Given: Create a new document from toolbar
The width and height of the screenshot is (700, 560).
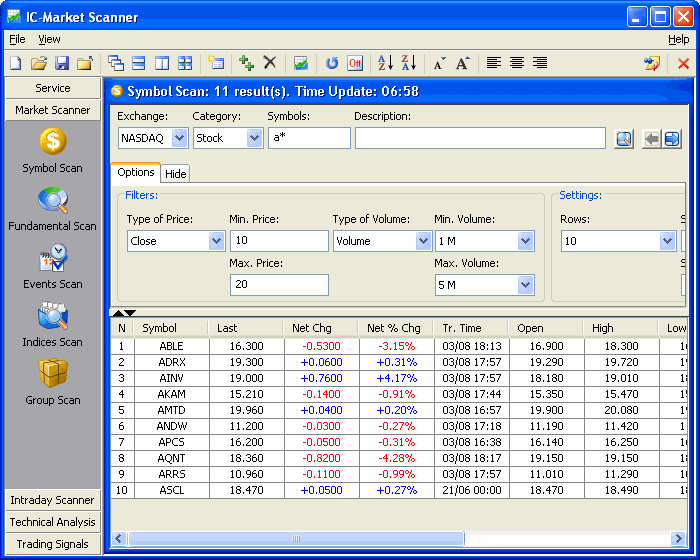Looking at the screenshot, I should (x=16, y=63).
